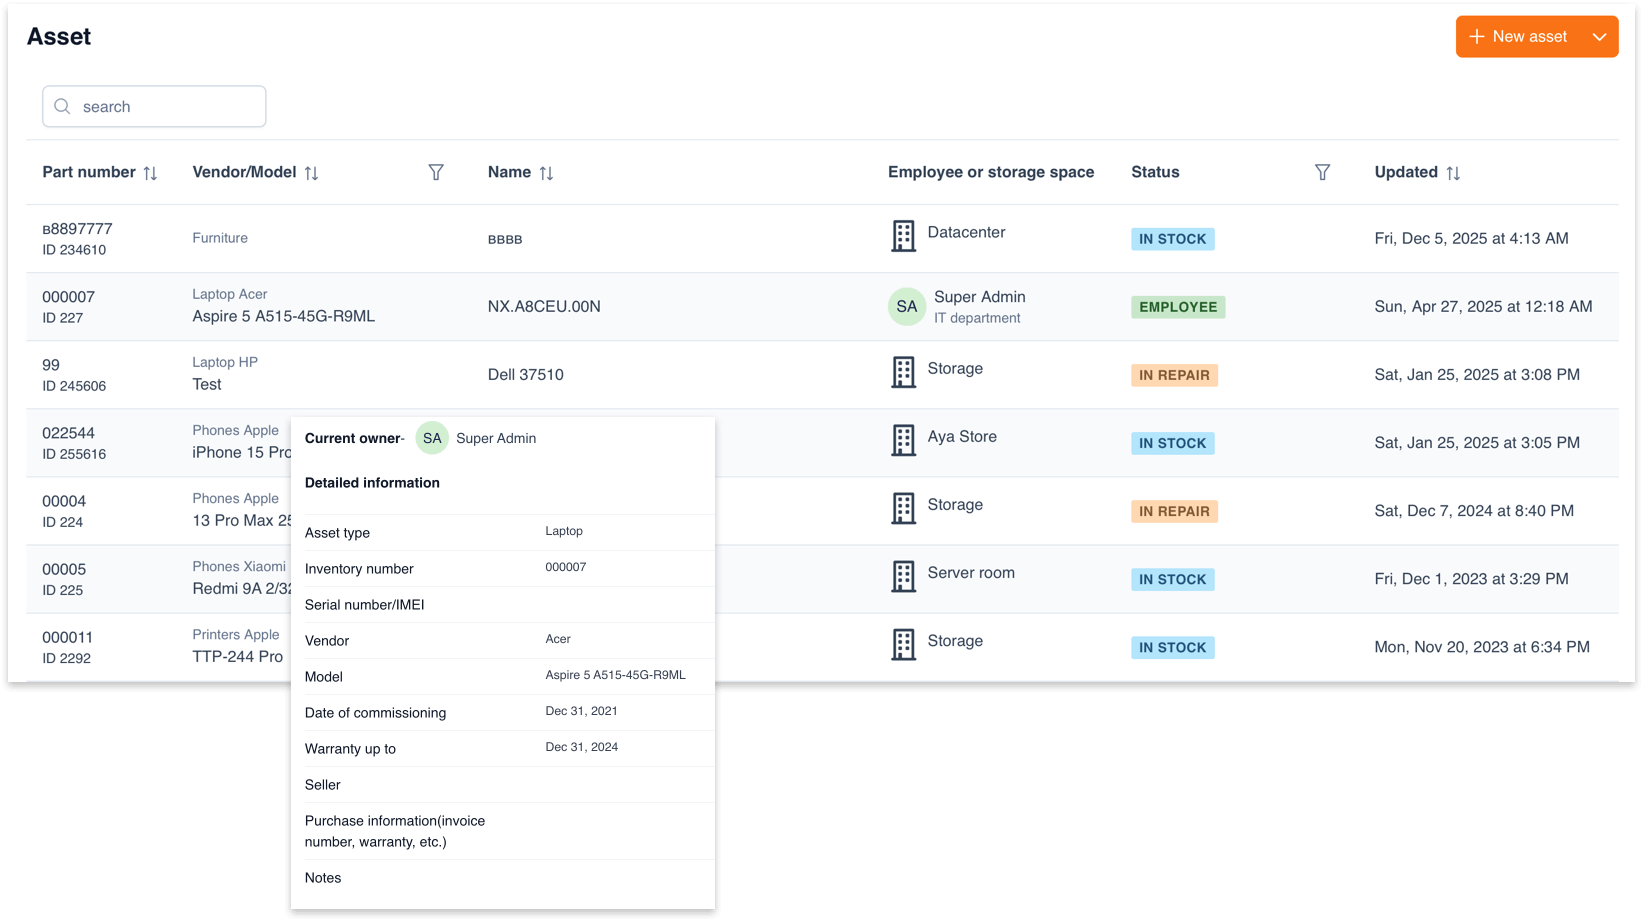This screenshot has width=1643, height=921.
Task: Select the IN REPAIR badge on Dell 37510 row
Action: [1174, 375]
